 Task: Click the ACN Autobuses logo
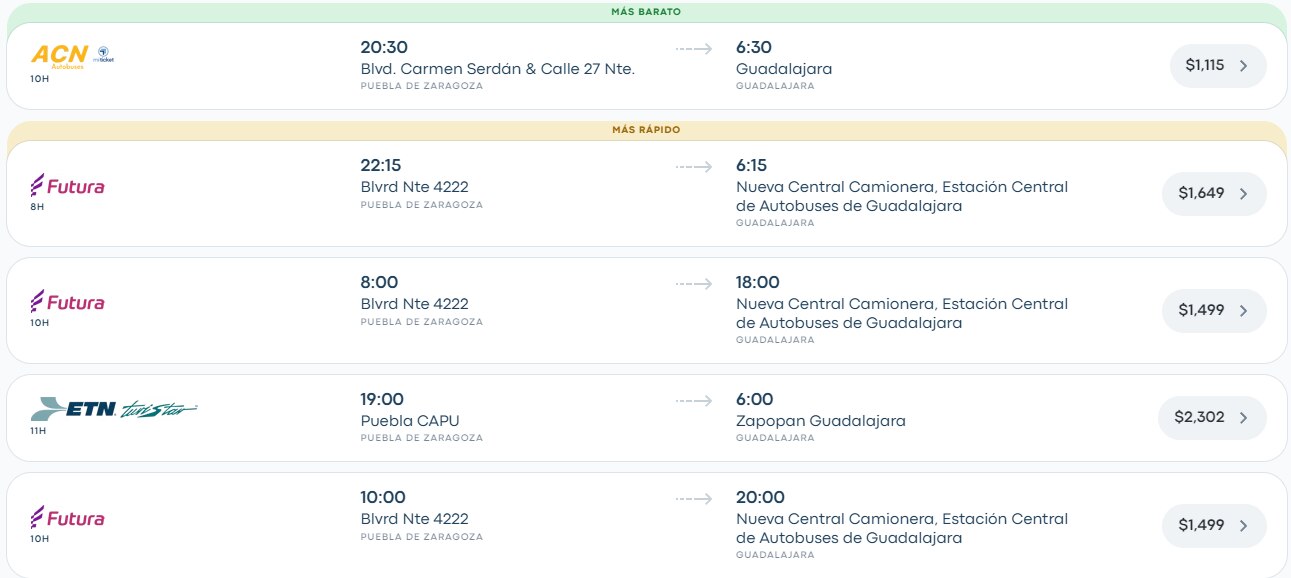tap(60, 55)
